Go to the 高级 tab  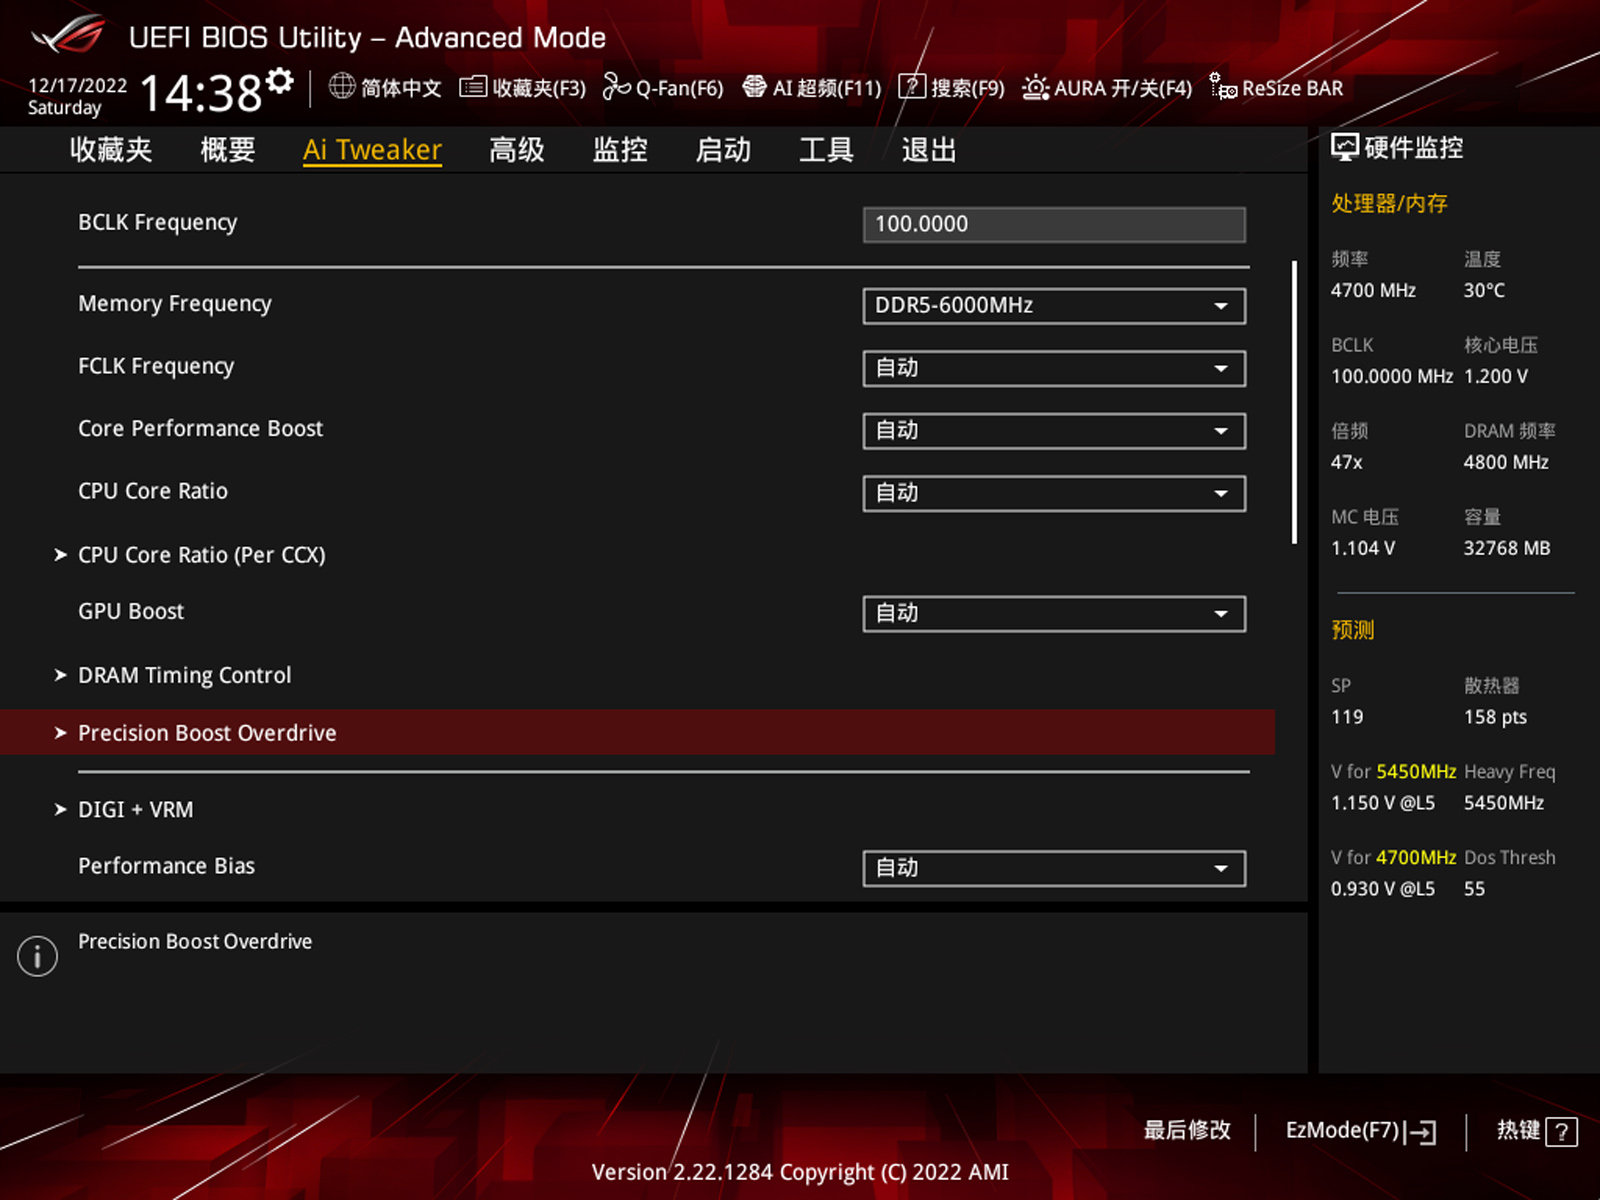pos(517,150)
